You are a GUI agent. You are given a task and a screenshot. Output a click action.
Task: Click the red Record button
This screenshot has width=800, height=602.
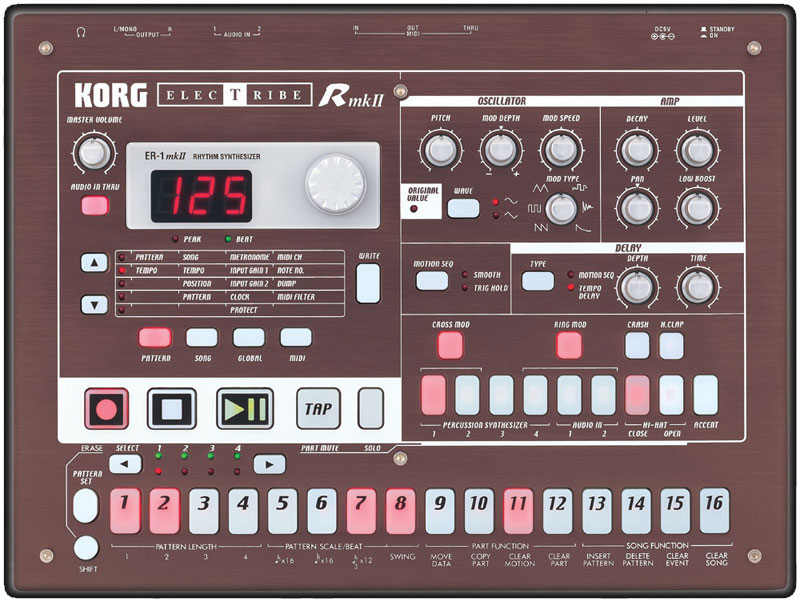[x=107, y=409]
